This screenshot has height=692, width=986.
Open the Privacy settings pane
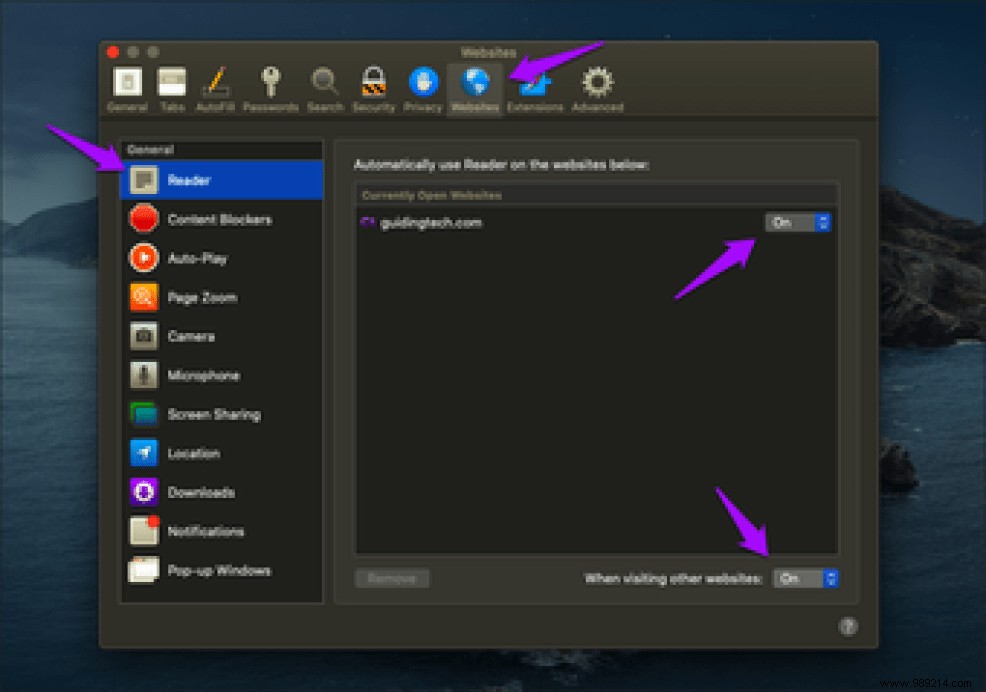pyautogui.click(x=422, y=85)
